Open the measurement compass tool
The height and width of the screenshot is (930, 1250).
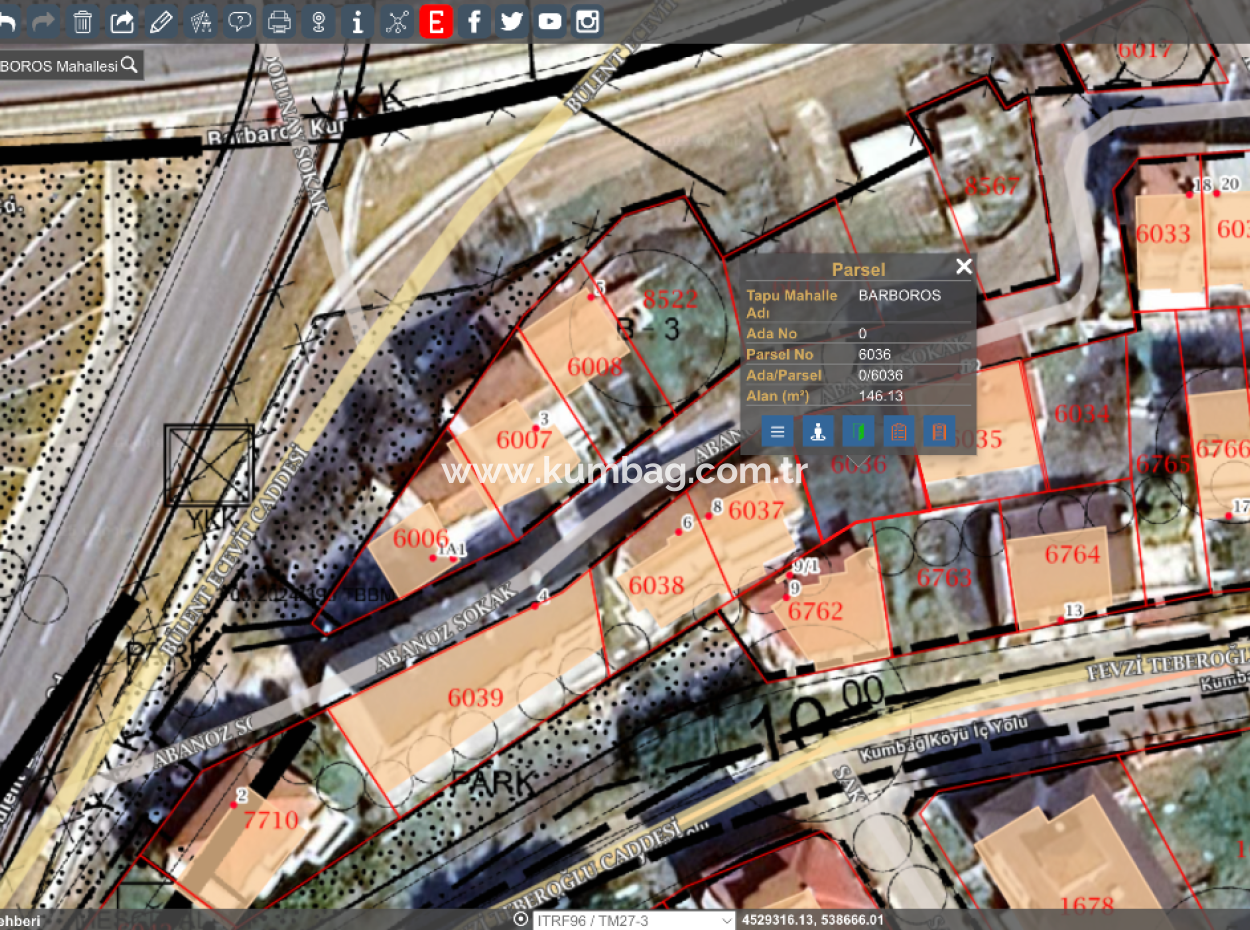pos(200,21)
